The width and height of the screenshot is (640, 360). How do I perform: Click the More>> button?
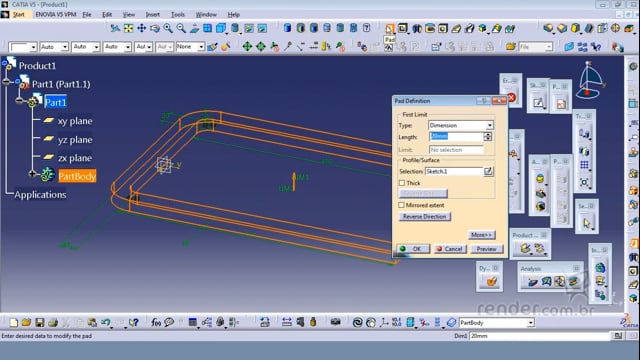point(481,235)
